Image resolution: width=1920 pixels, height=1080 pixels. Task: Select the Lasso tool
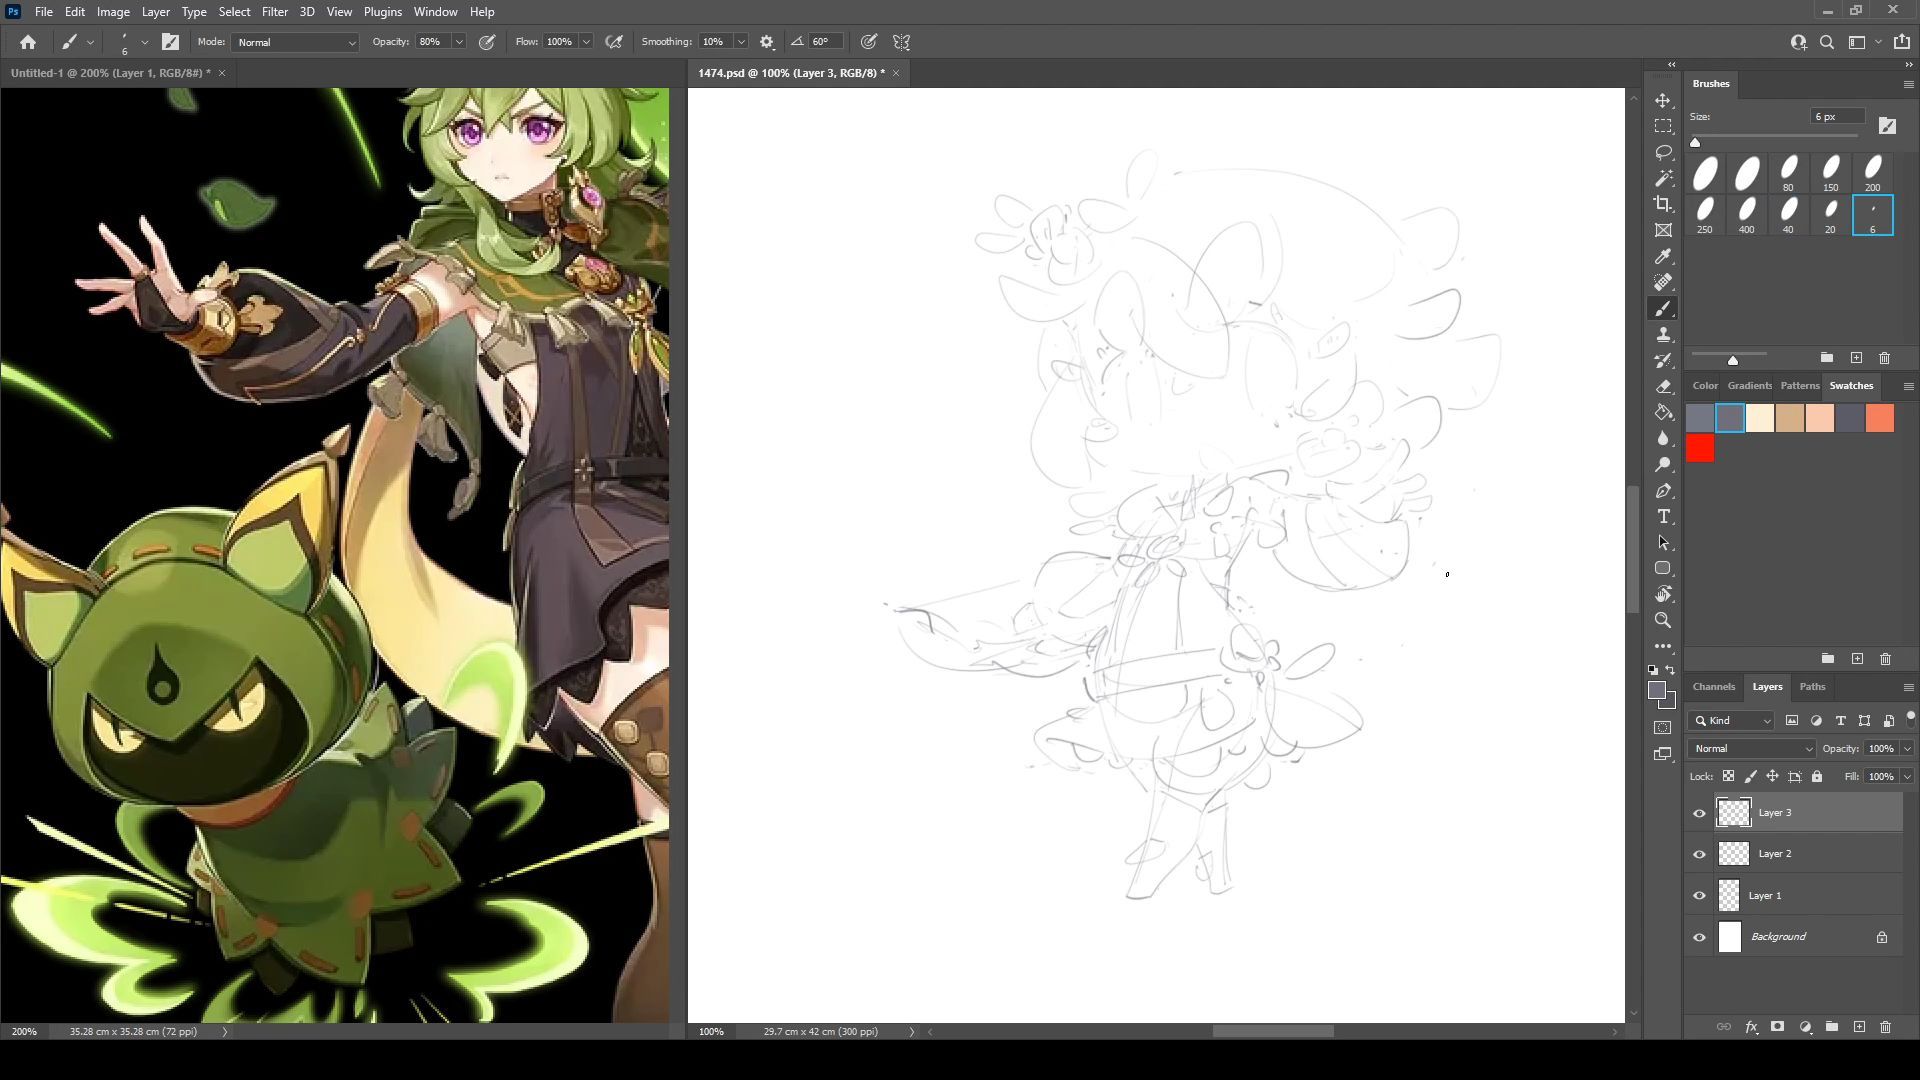coord(1663,153)
